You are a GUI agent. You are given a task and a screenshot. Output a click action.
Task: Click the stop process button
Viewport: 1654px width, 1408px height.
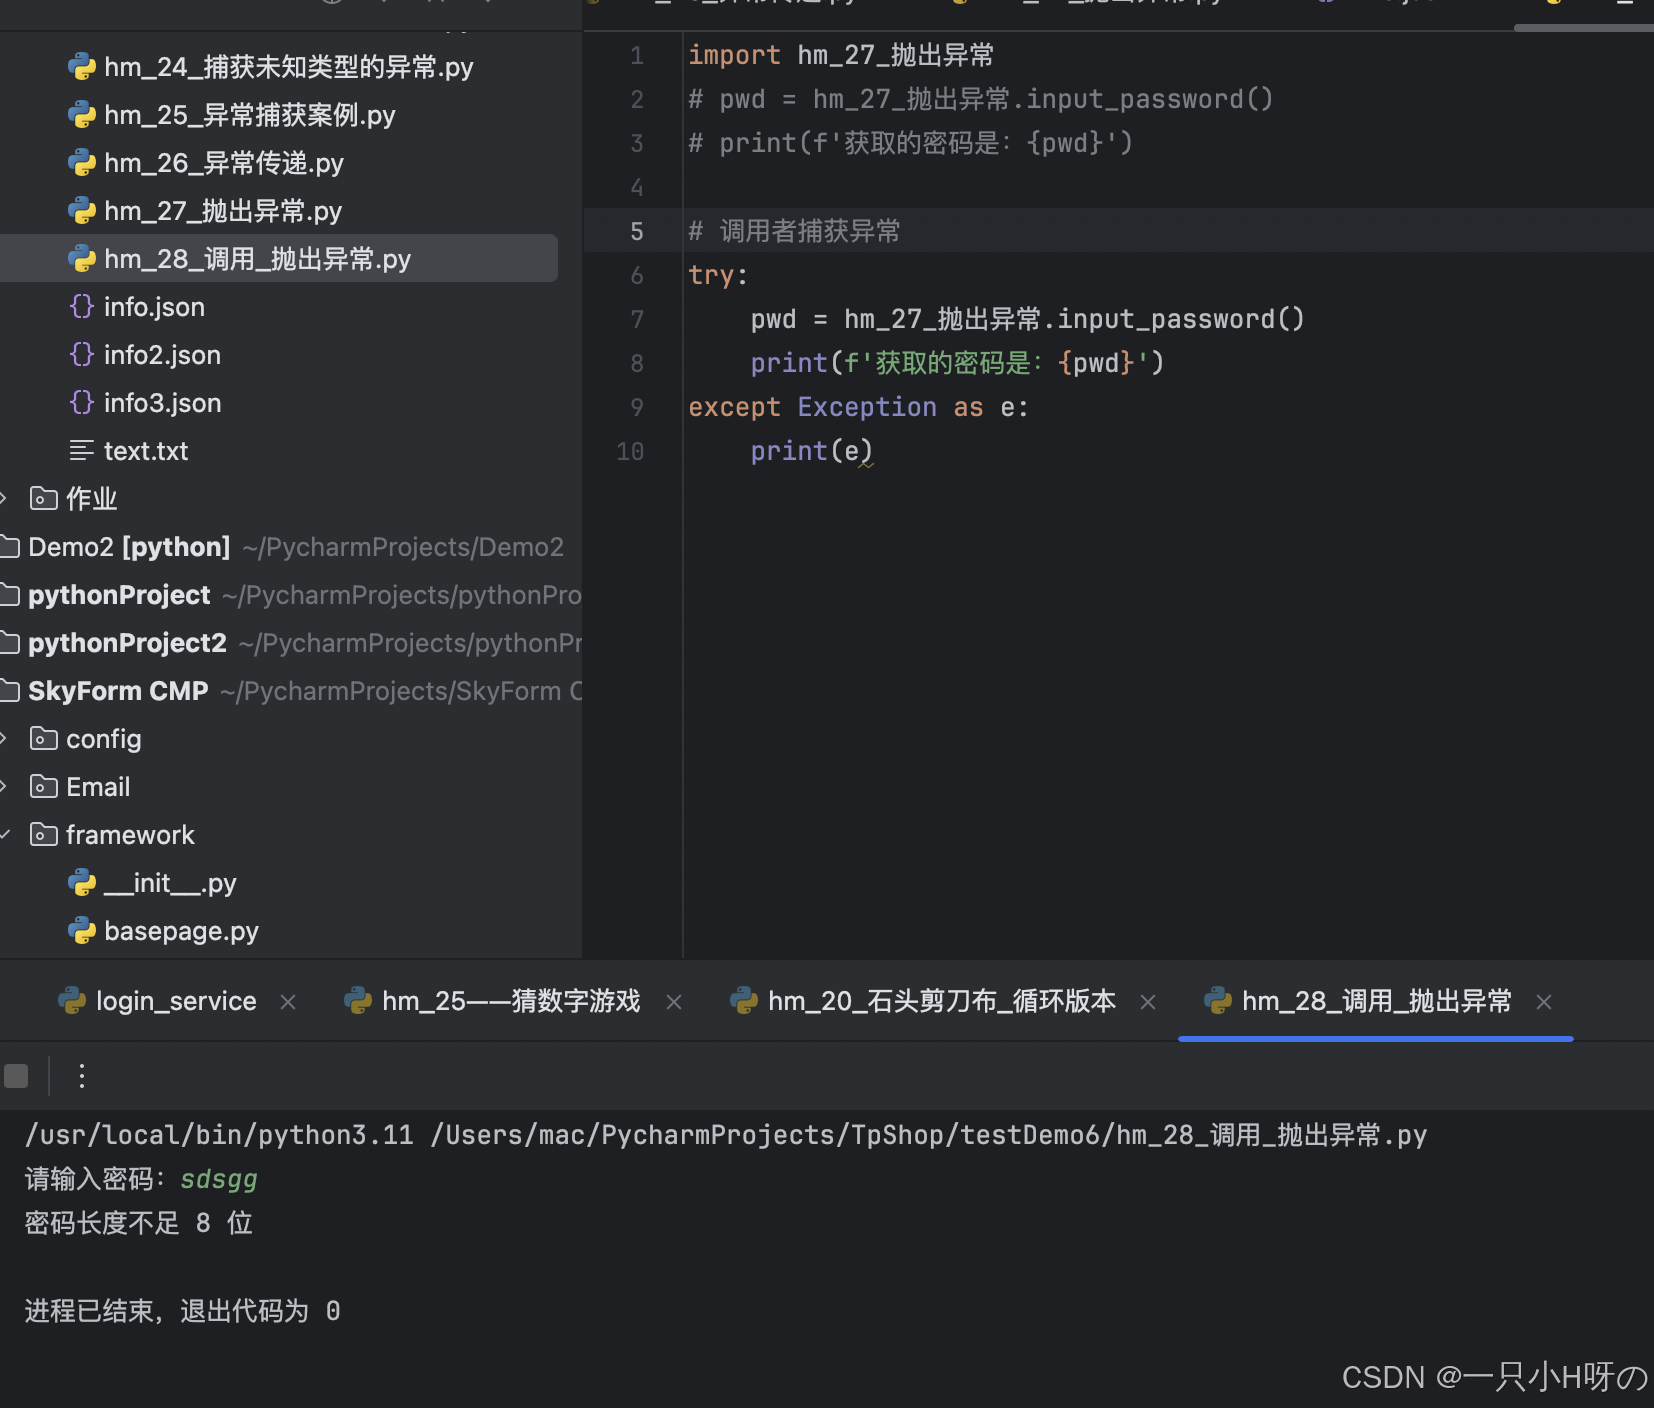16,1076
